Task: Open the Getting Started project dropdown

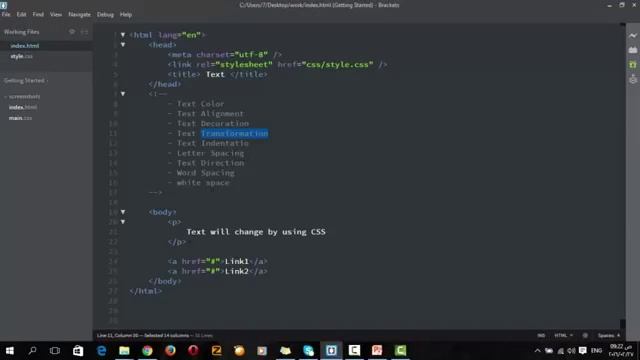Action: [x=26, y=80]
